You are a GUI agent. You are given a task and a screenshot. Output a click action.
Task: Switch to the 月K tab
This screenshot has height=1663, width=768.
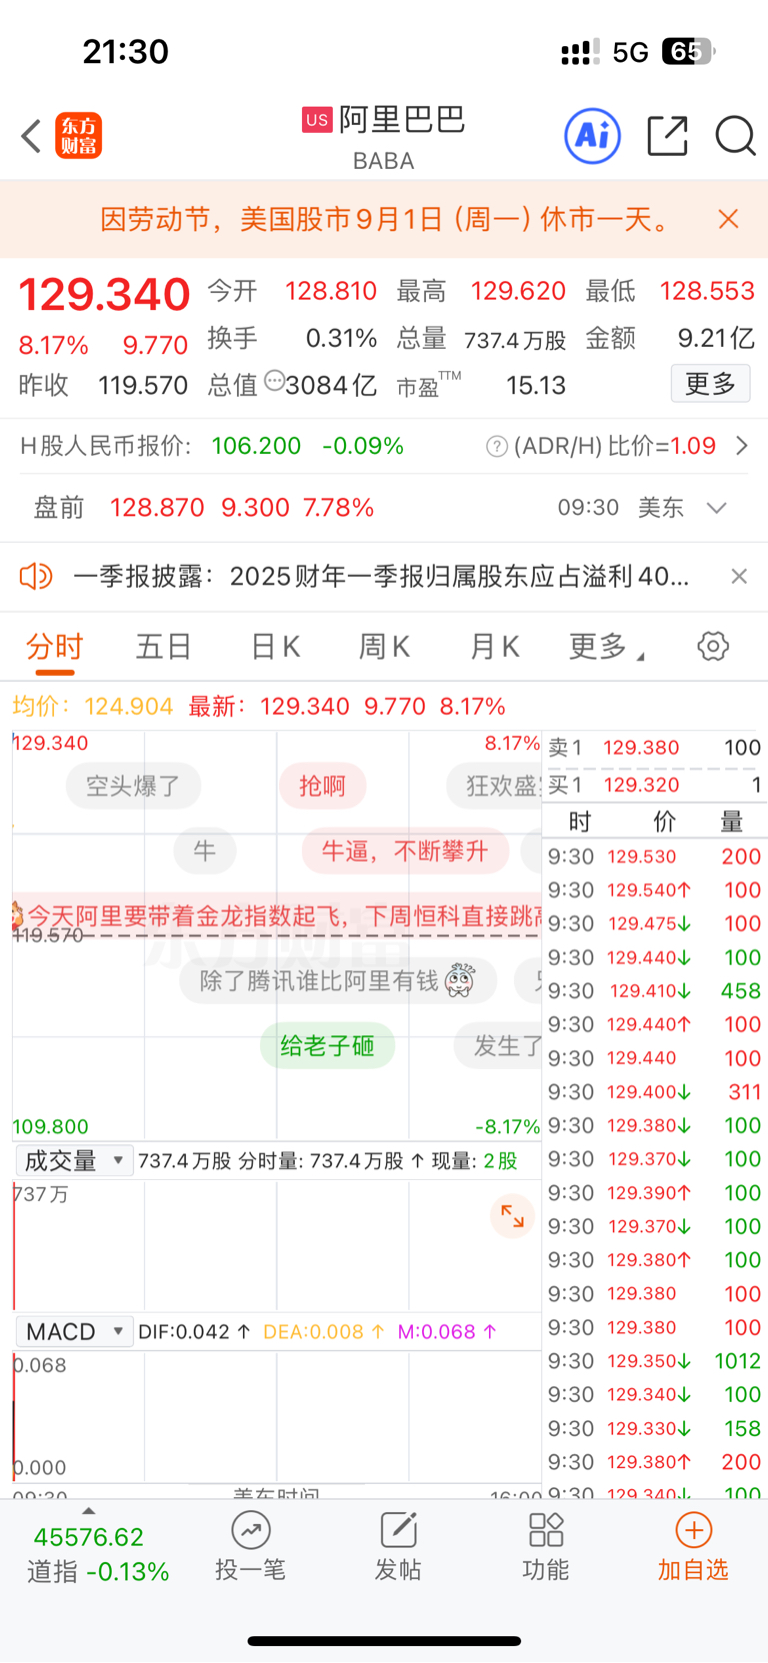pos(494,647)
